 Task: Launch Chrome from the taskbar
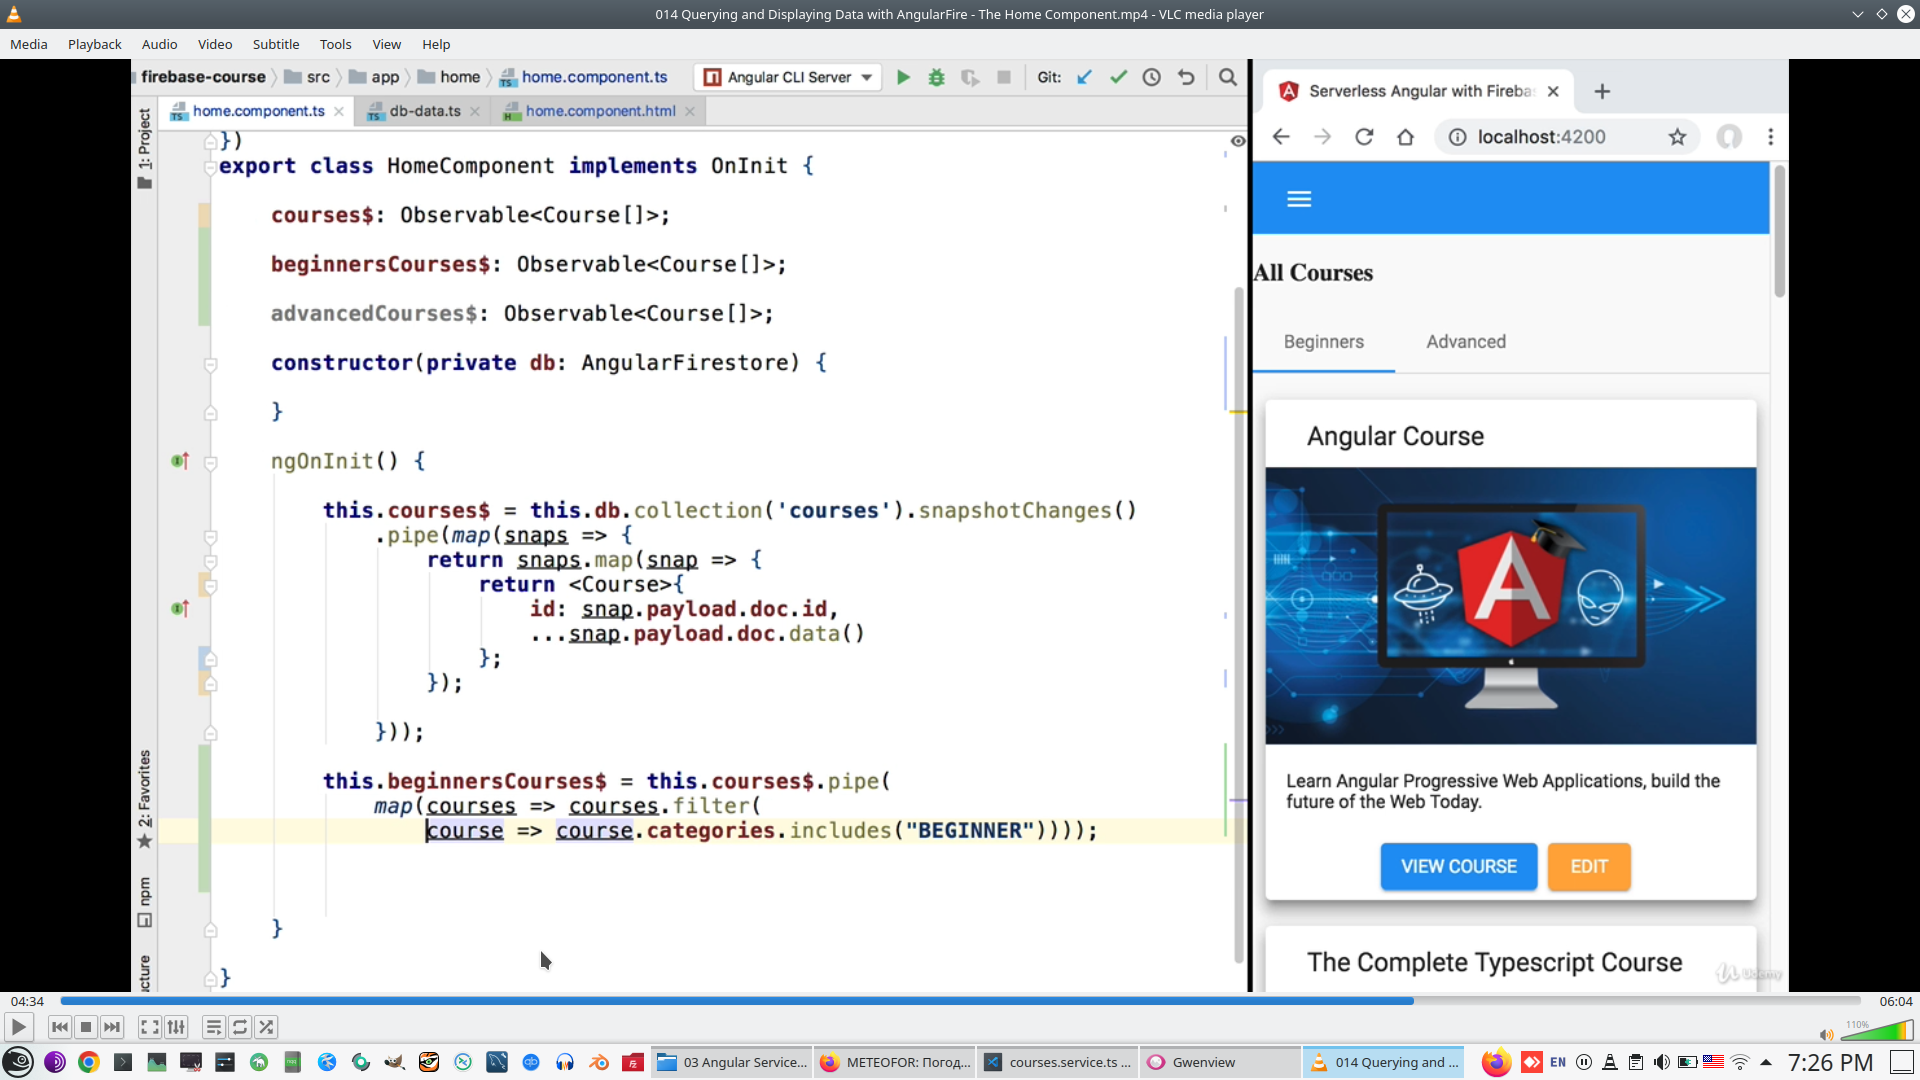coord(89,1062)
